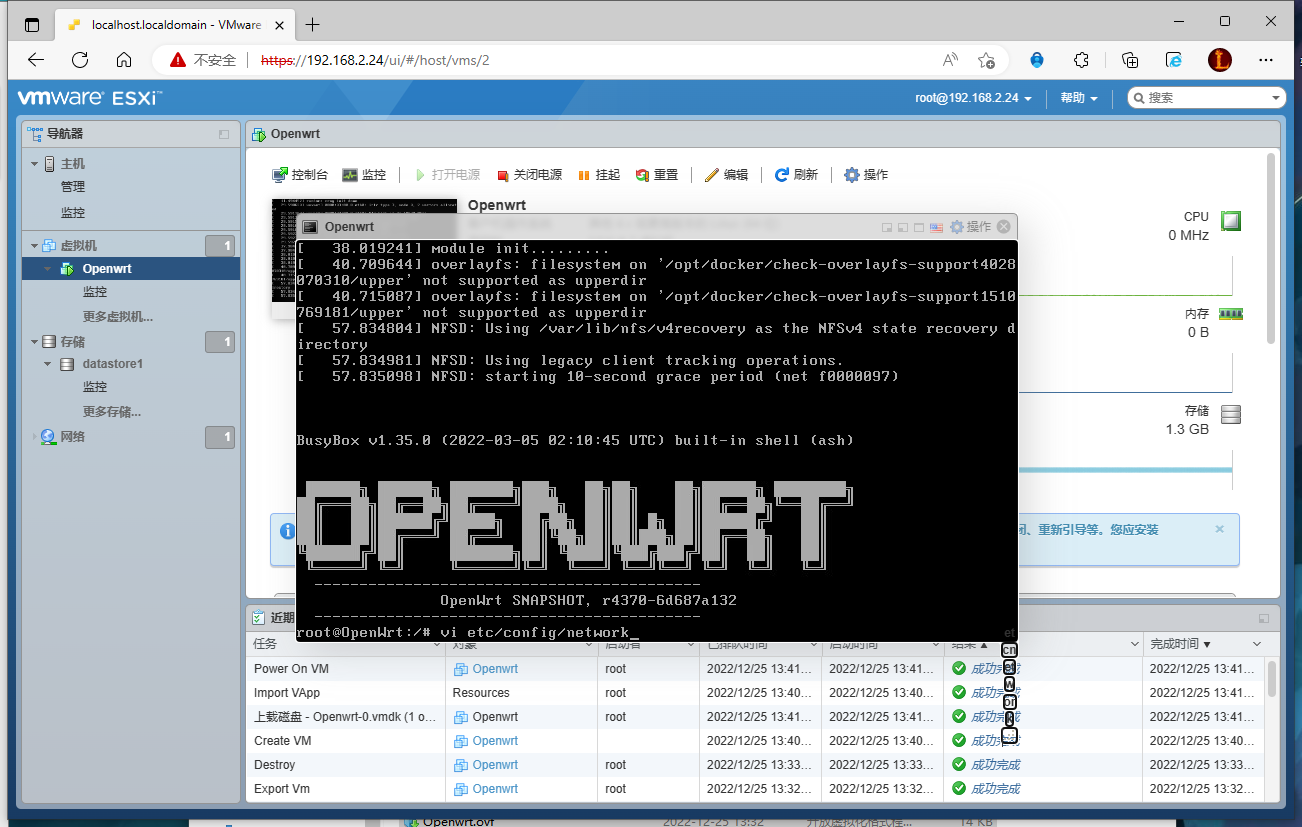
Task: Click the 重置 reset button
Action: [657, 175]
